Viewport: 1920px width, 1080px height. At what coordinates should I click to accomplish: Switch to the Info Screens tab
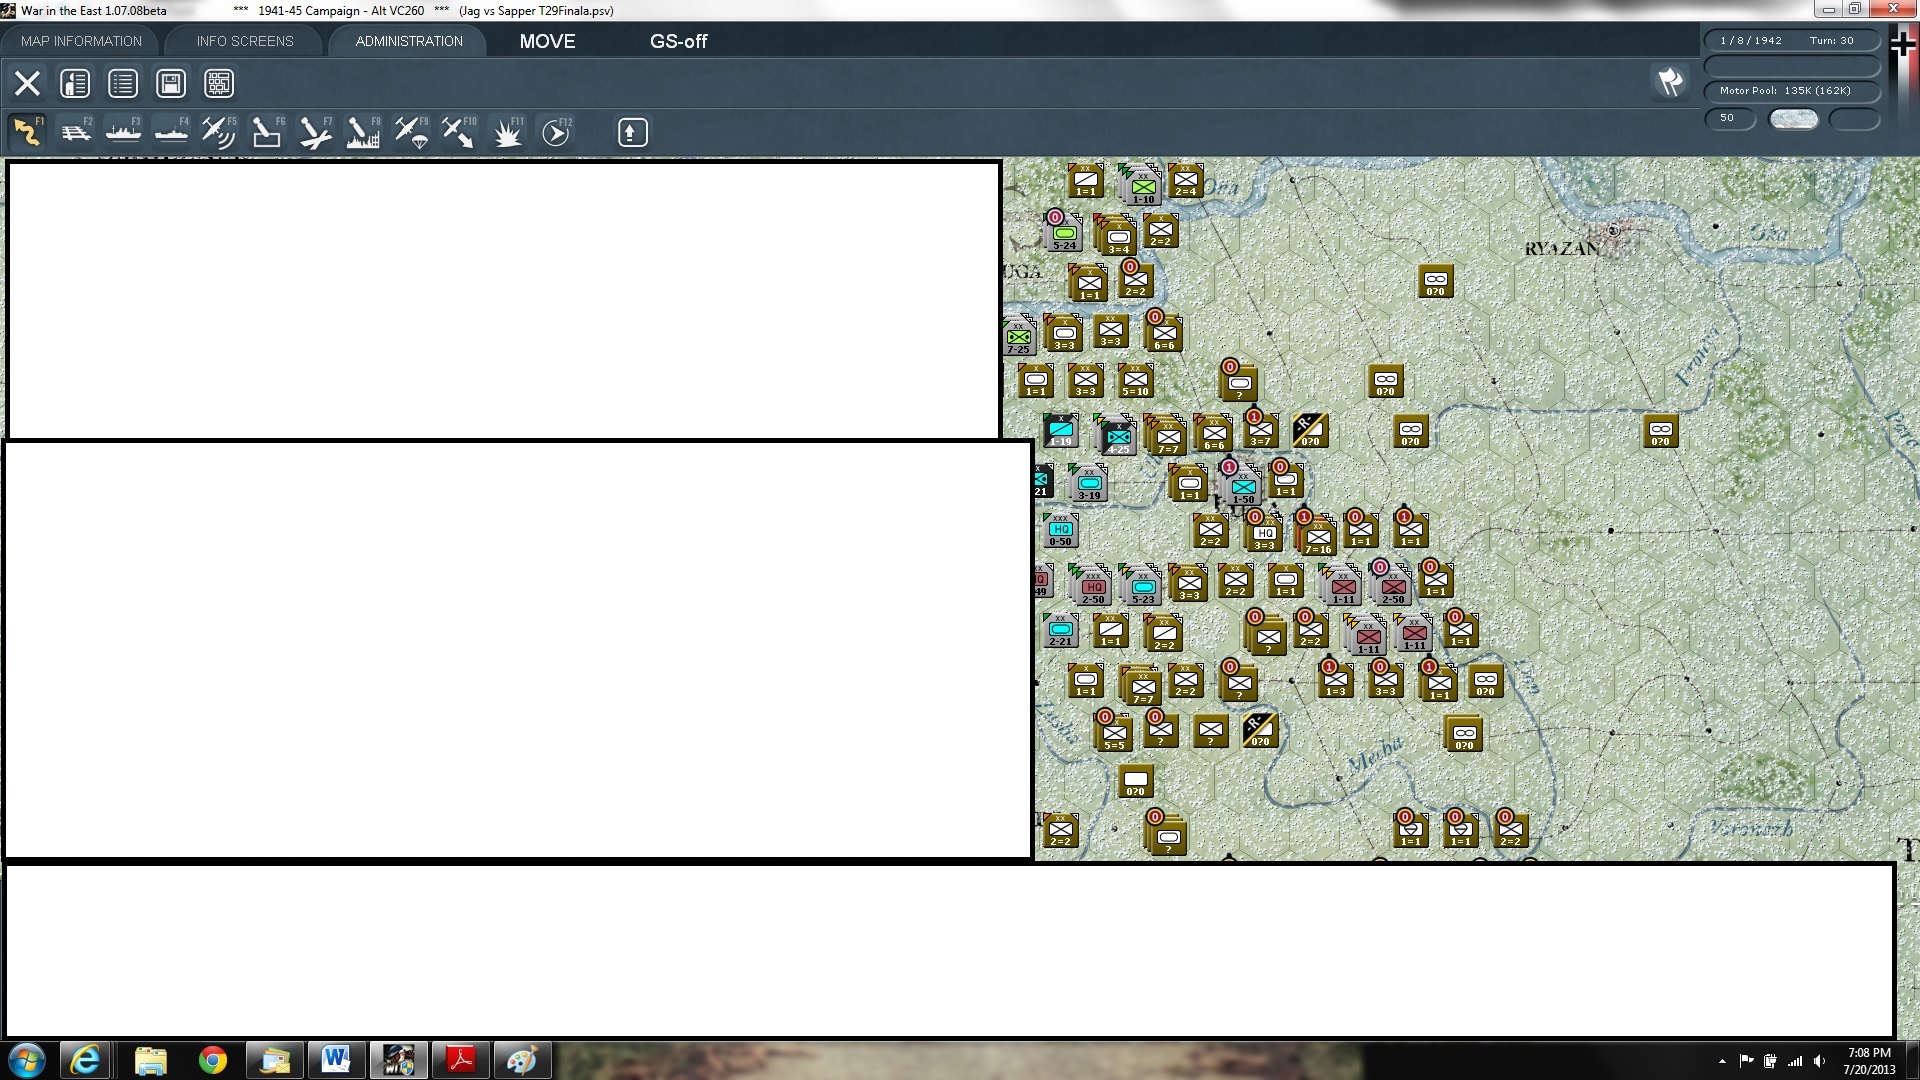245,41
